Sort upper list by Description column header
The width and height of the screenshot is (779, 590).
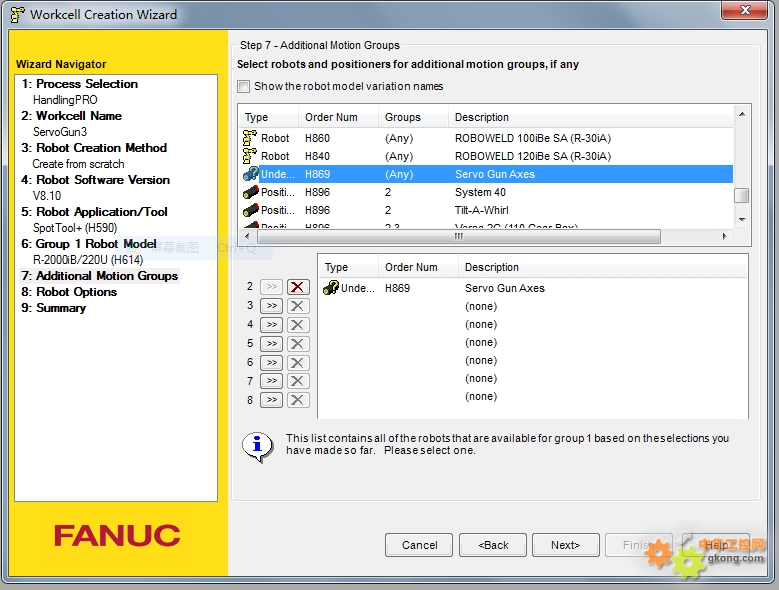(481, 117)
